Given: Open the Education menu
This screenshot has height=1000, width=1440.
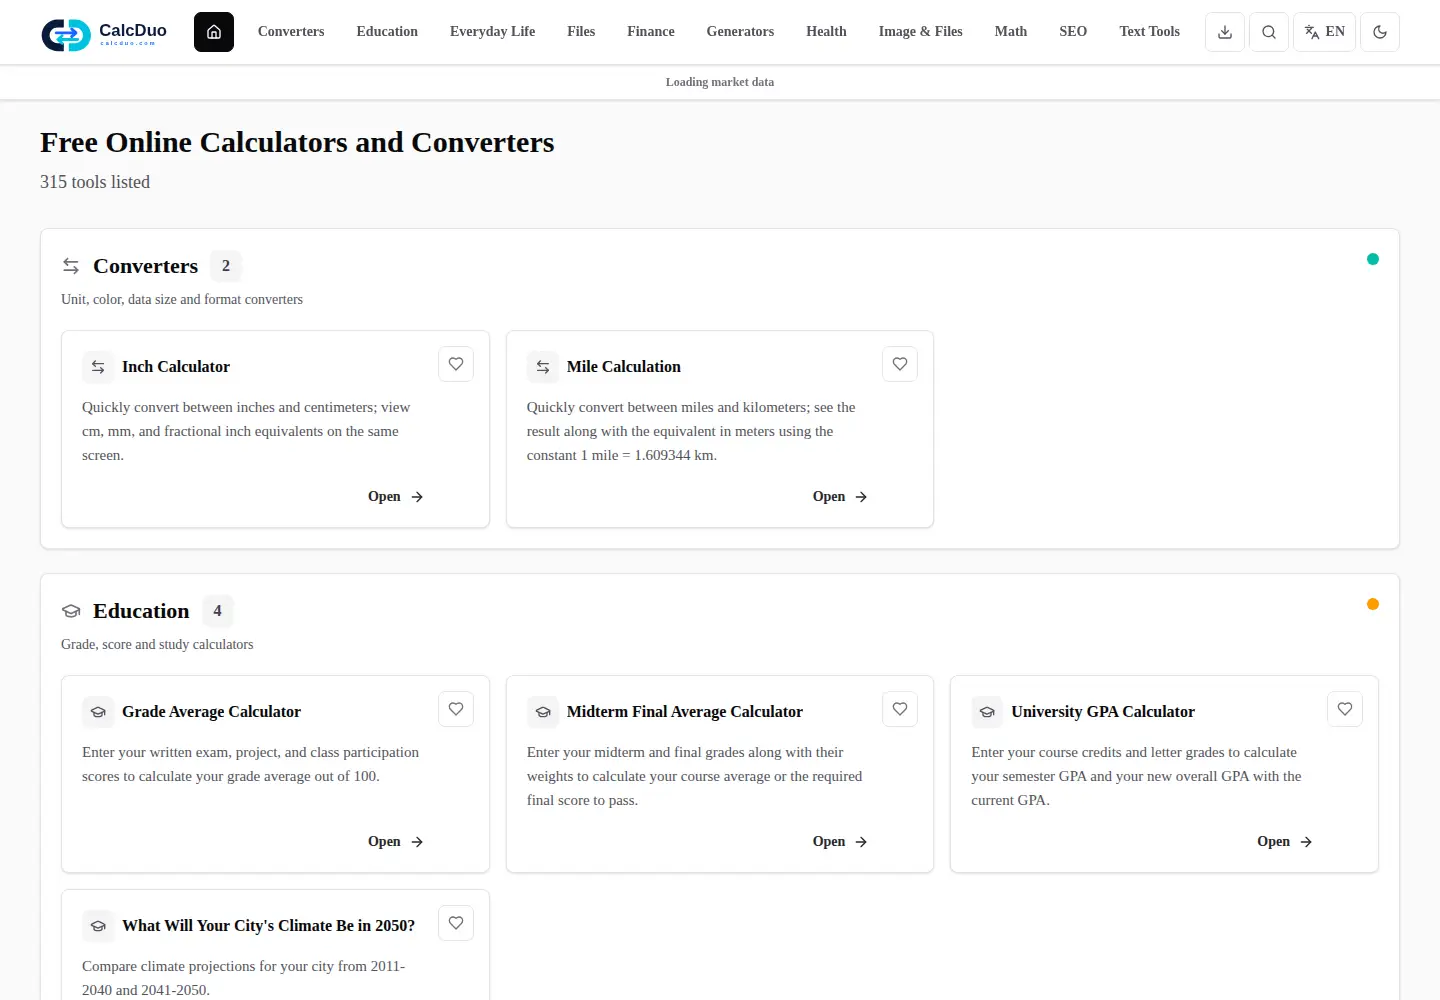Looking at the screenshot, I should pyautogui.click(x=387, y=32).
